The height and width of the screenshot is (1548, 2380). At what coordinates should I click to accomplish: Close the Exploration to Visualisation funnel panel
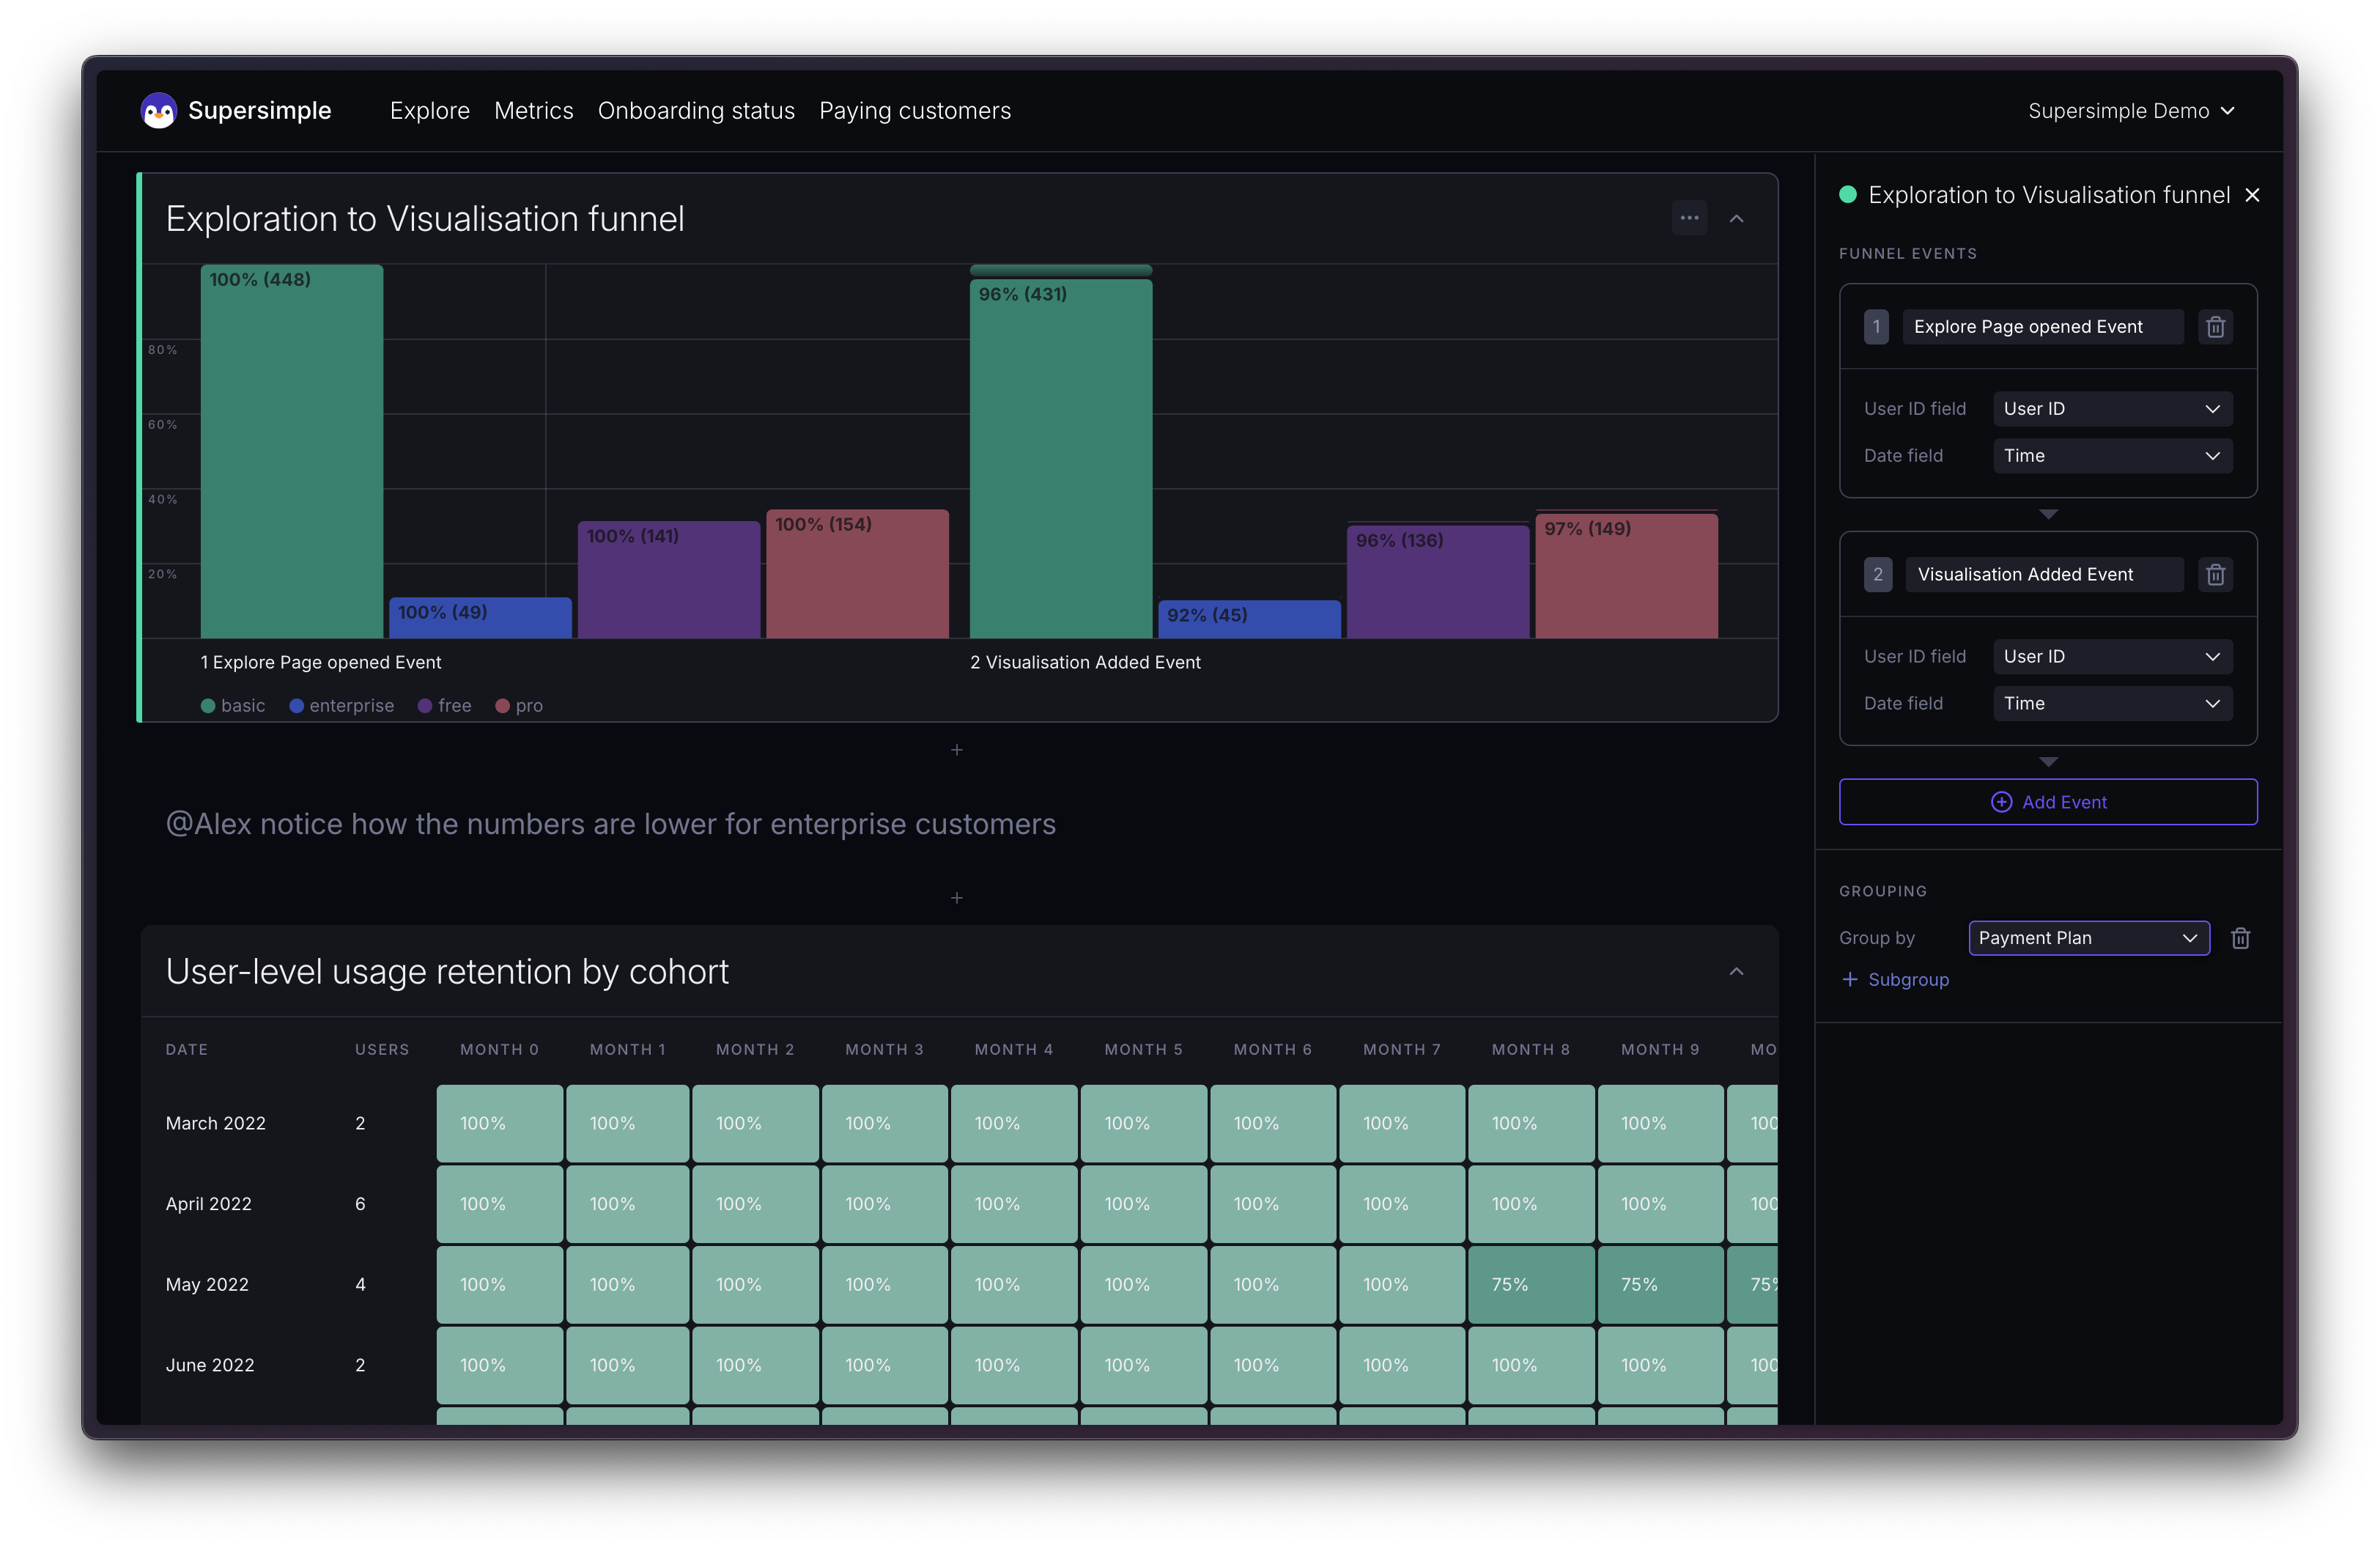(x=2252, y=194)
